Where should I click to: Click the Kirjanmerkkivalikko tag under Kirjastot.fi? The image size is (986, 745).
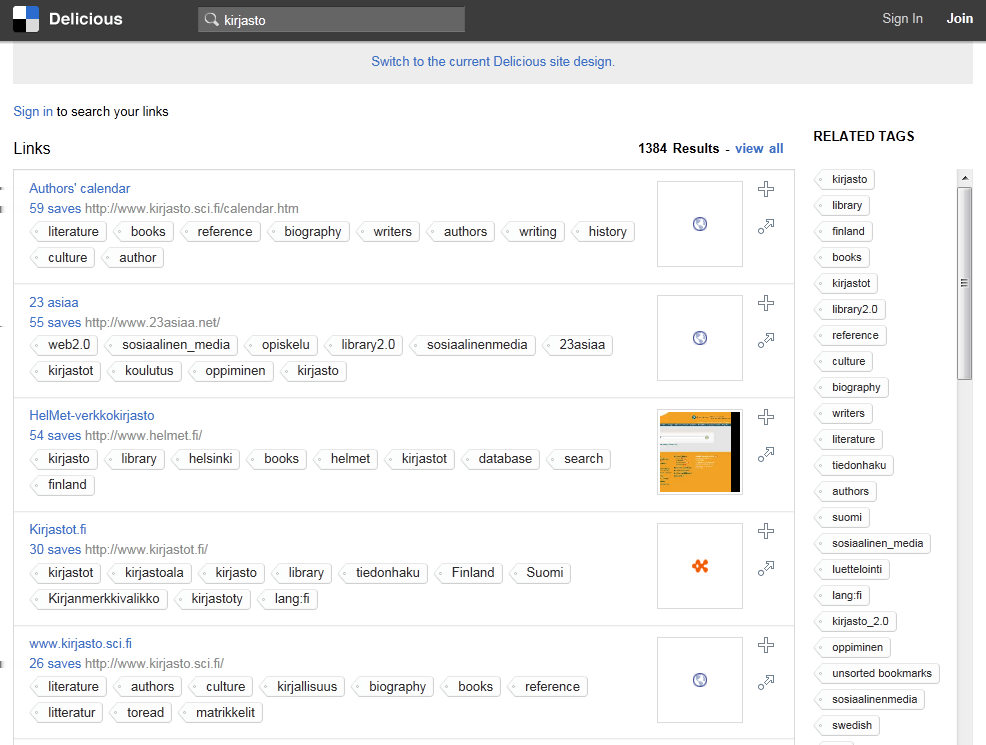click(x=99, y=599)
